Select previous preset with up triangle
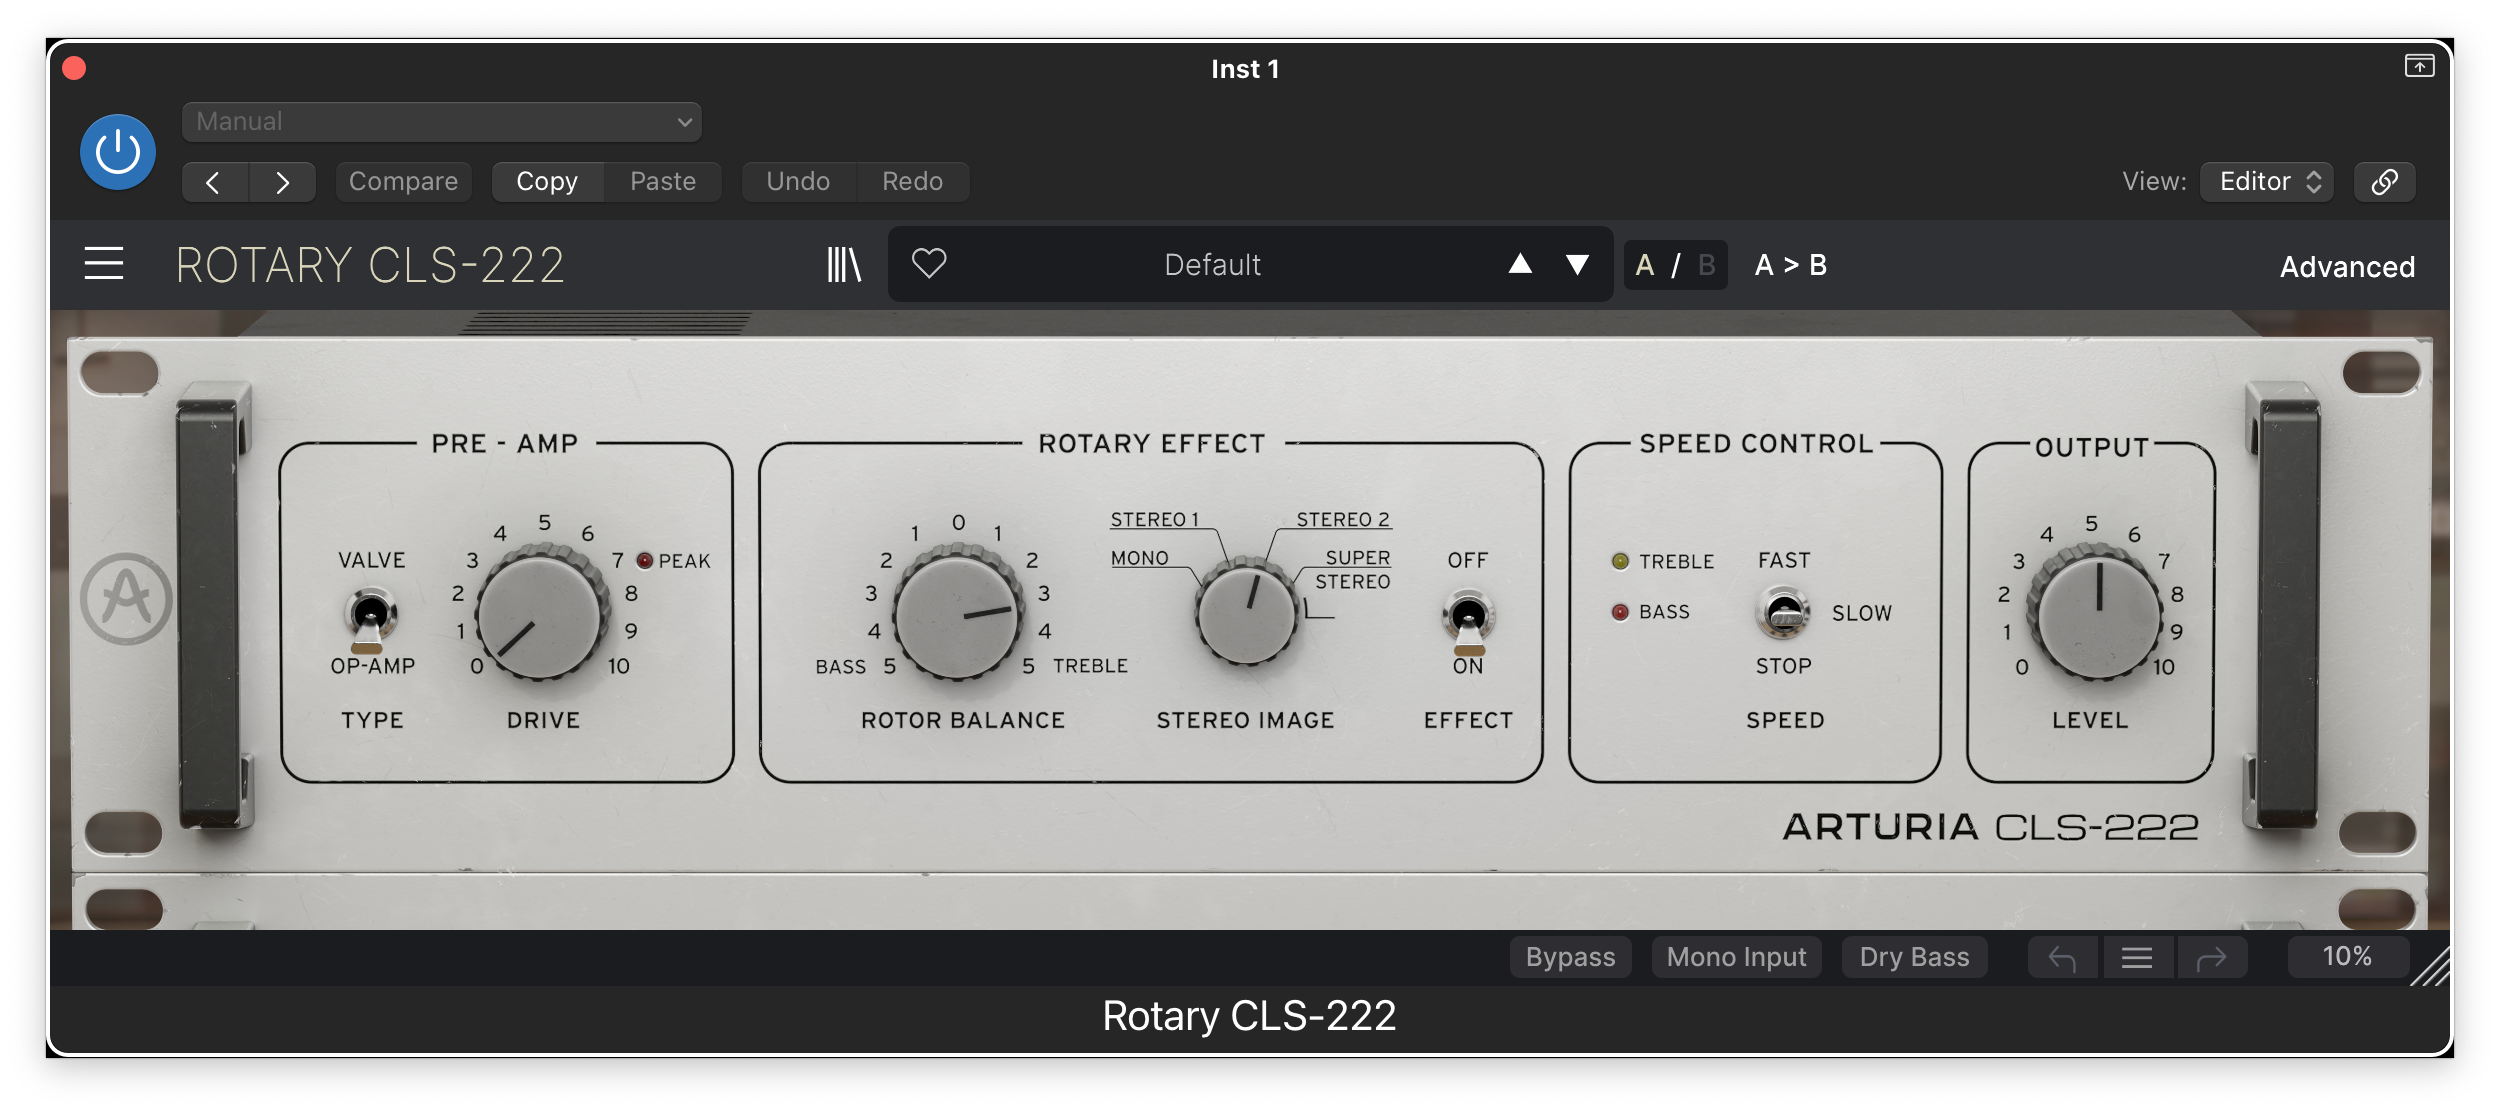Viewport: 2500px width, 1112px height. [1520, 264]
